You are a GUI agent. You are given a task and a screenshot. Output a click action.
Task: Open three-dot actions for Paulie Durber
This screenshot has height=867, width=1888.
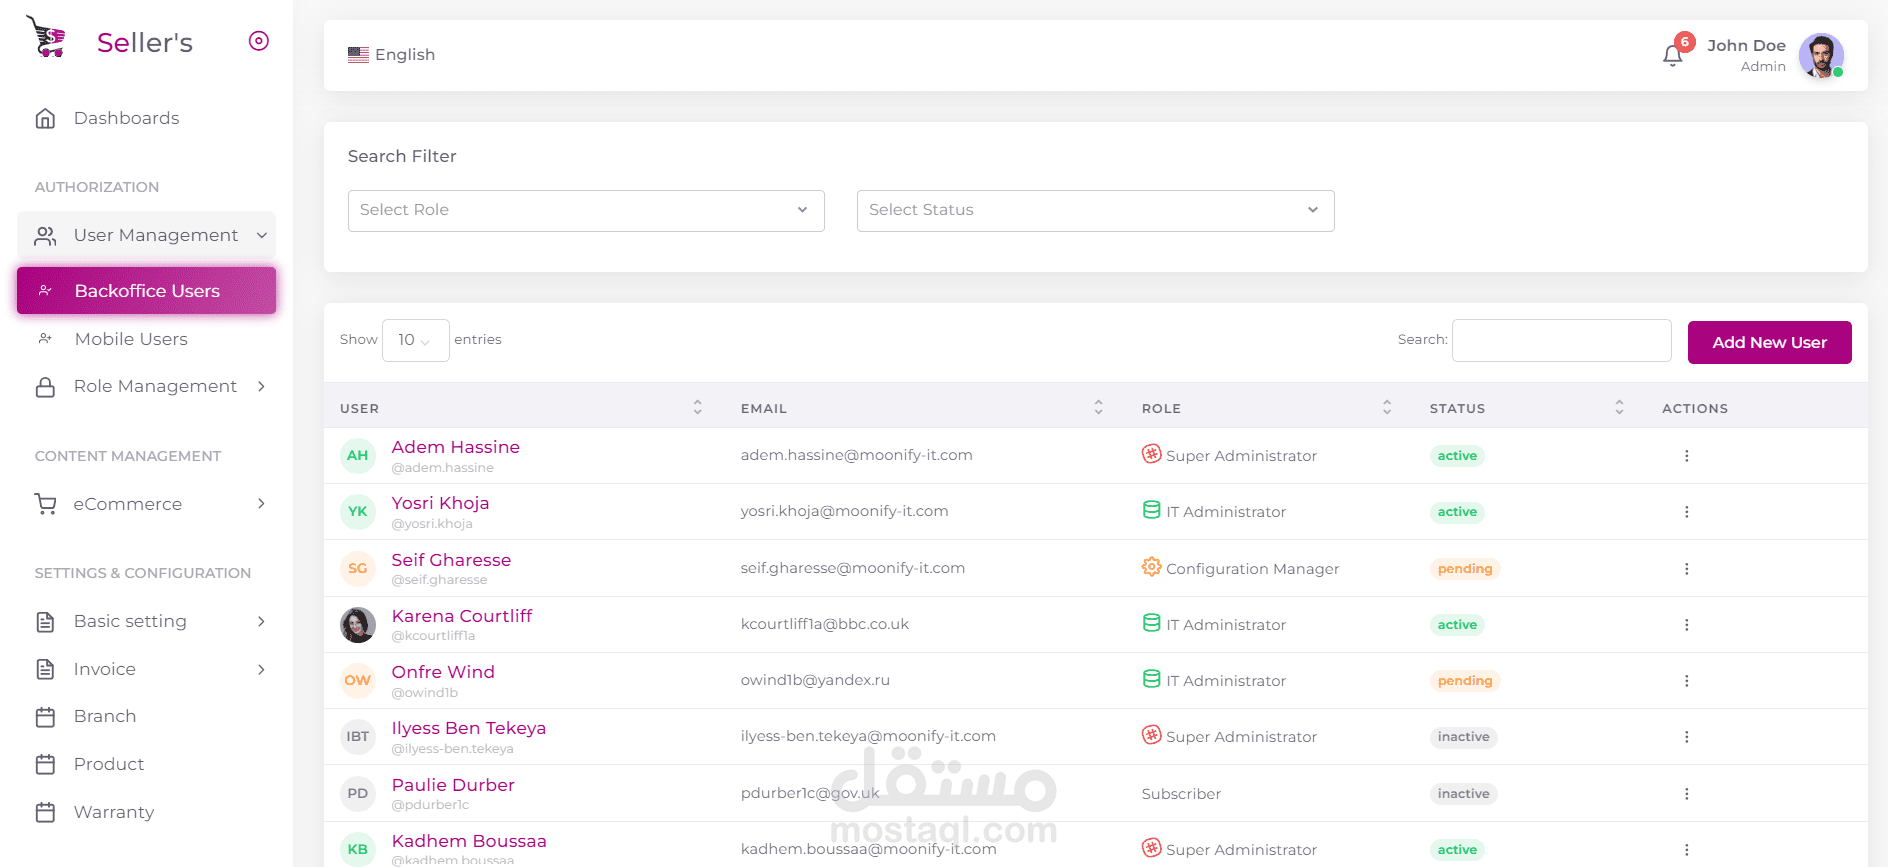(x=1686, y=794)
